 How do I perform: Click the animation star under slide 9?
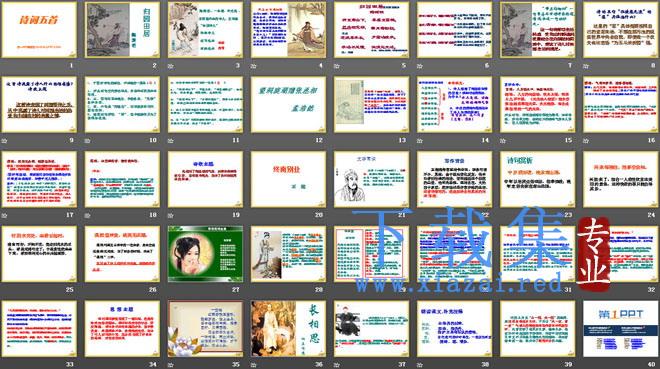[x=5, y=141]
